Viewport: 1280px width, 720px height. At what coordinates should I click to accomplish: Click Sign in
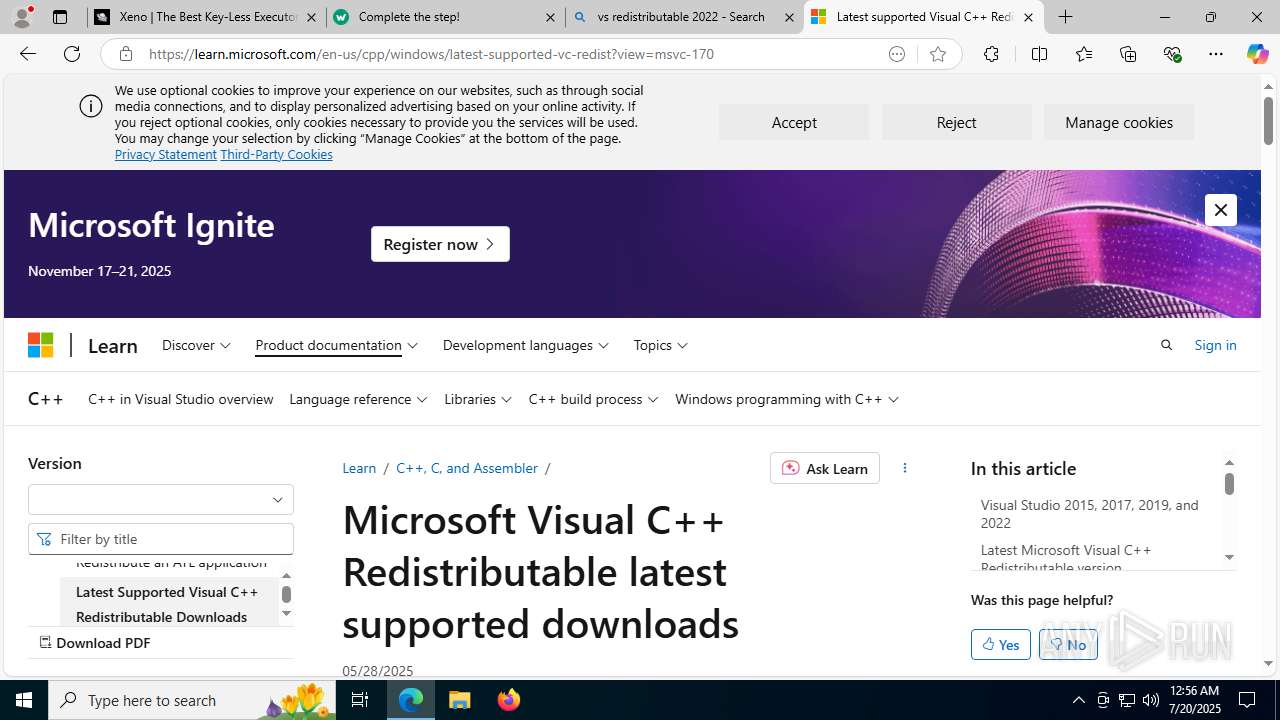pos(1215,345)
